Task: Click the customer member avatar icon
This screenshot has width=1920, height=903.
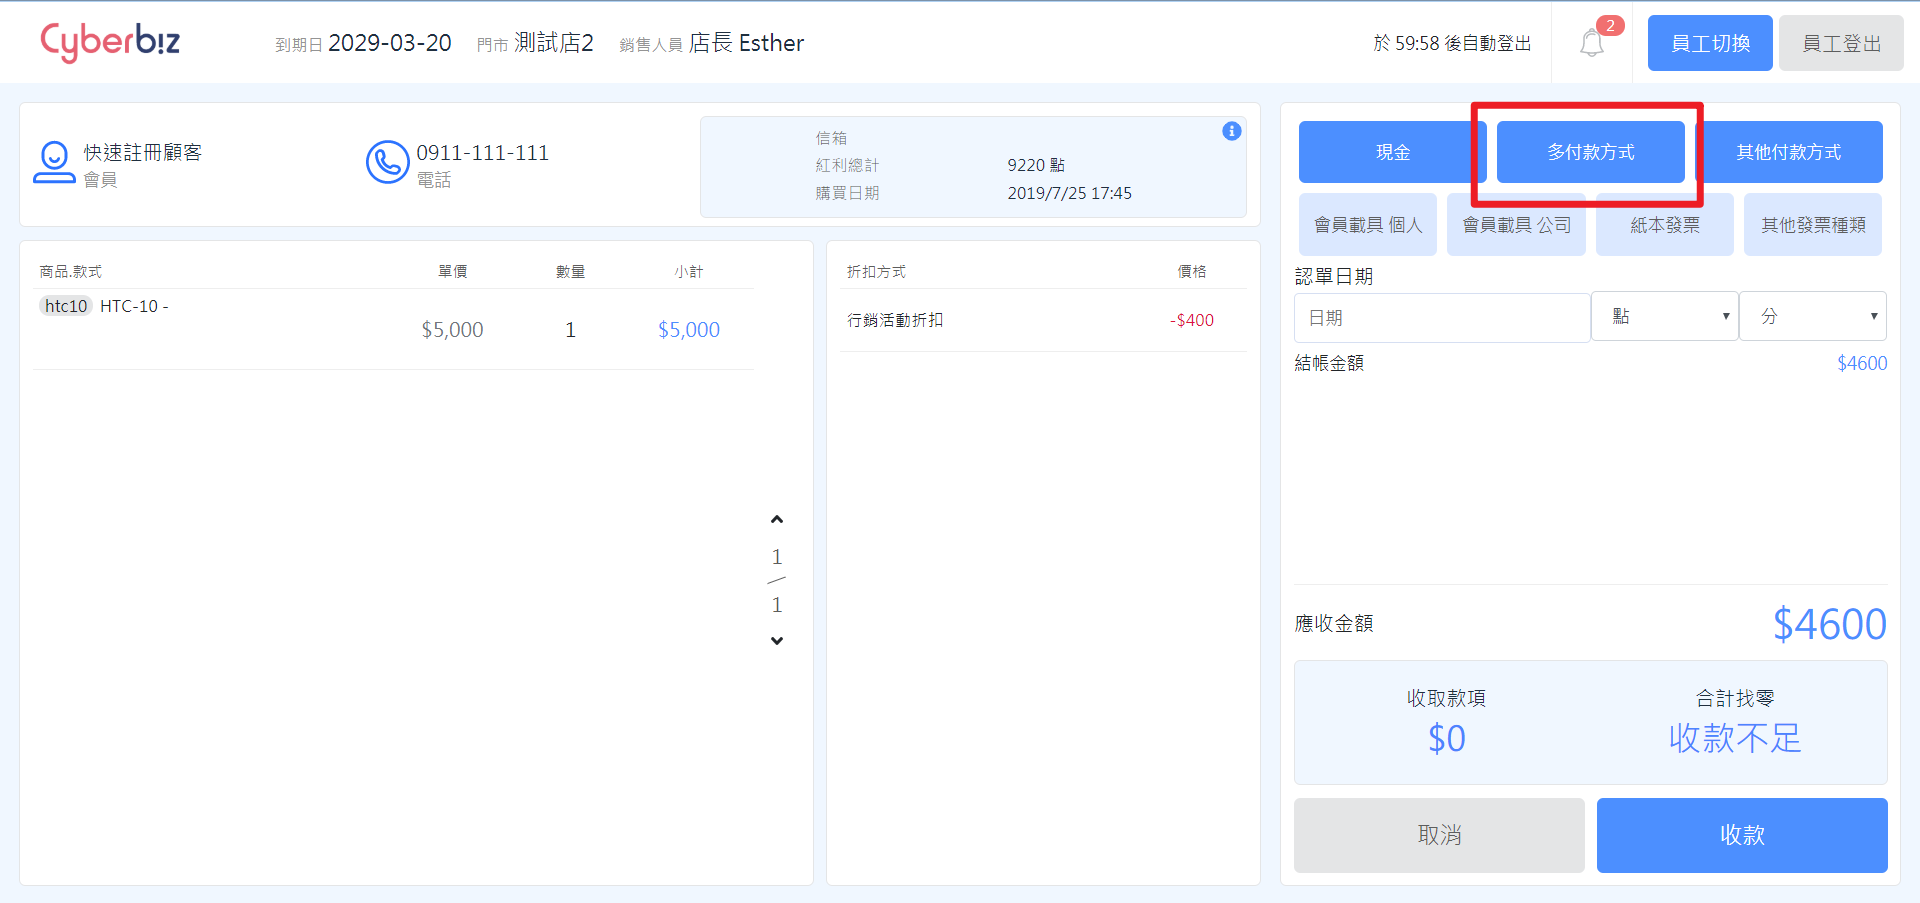Action: (x=54, y=162)
